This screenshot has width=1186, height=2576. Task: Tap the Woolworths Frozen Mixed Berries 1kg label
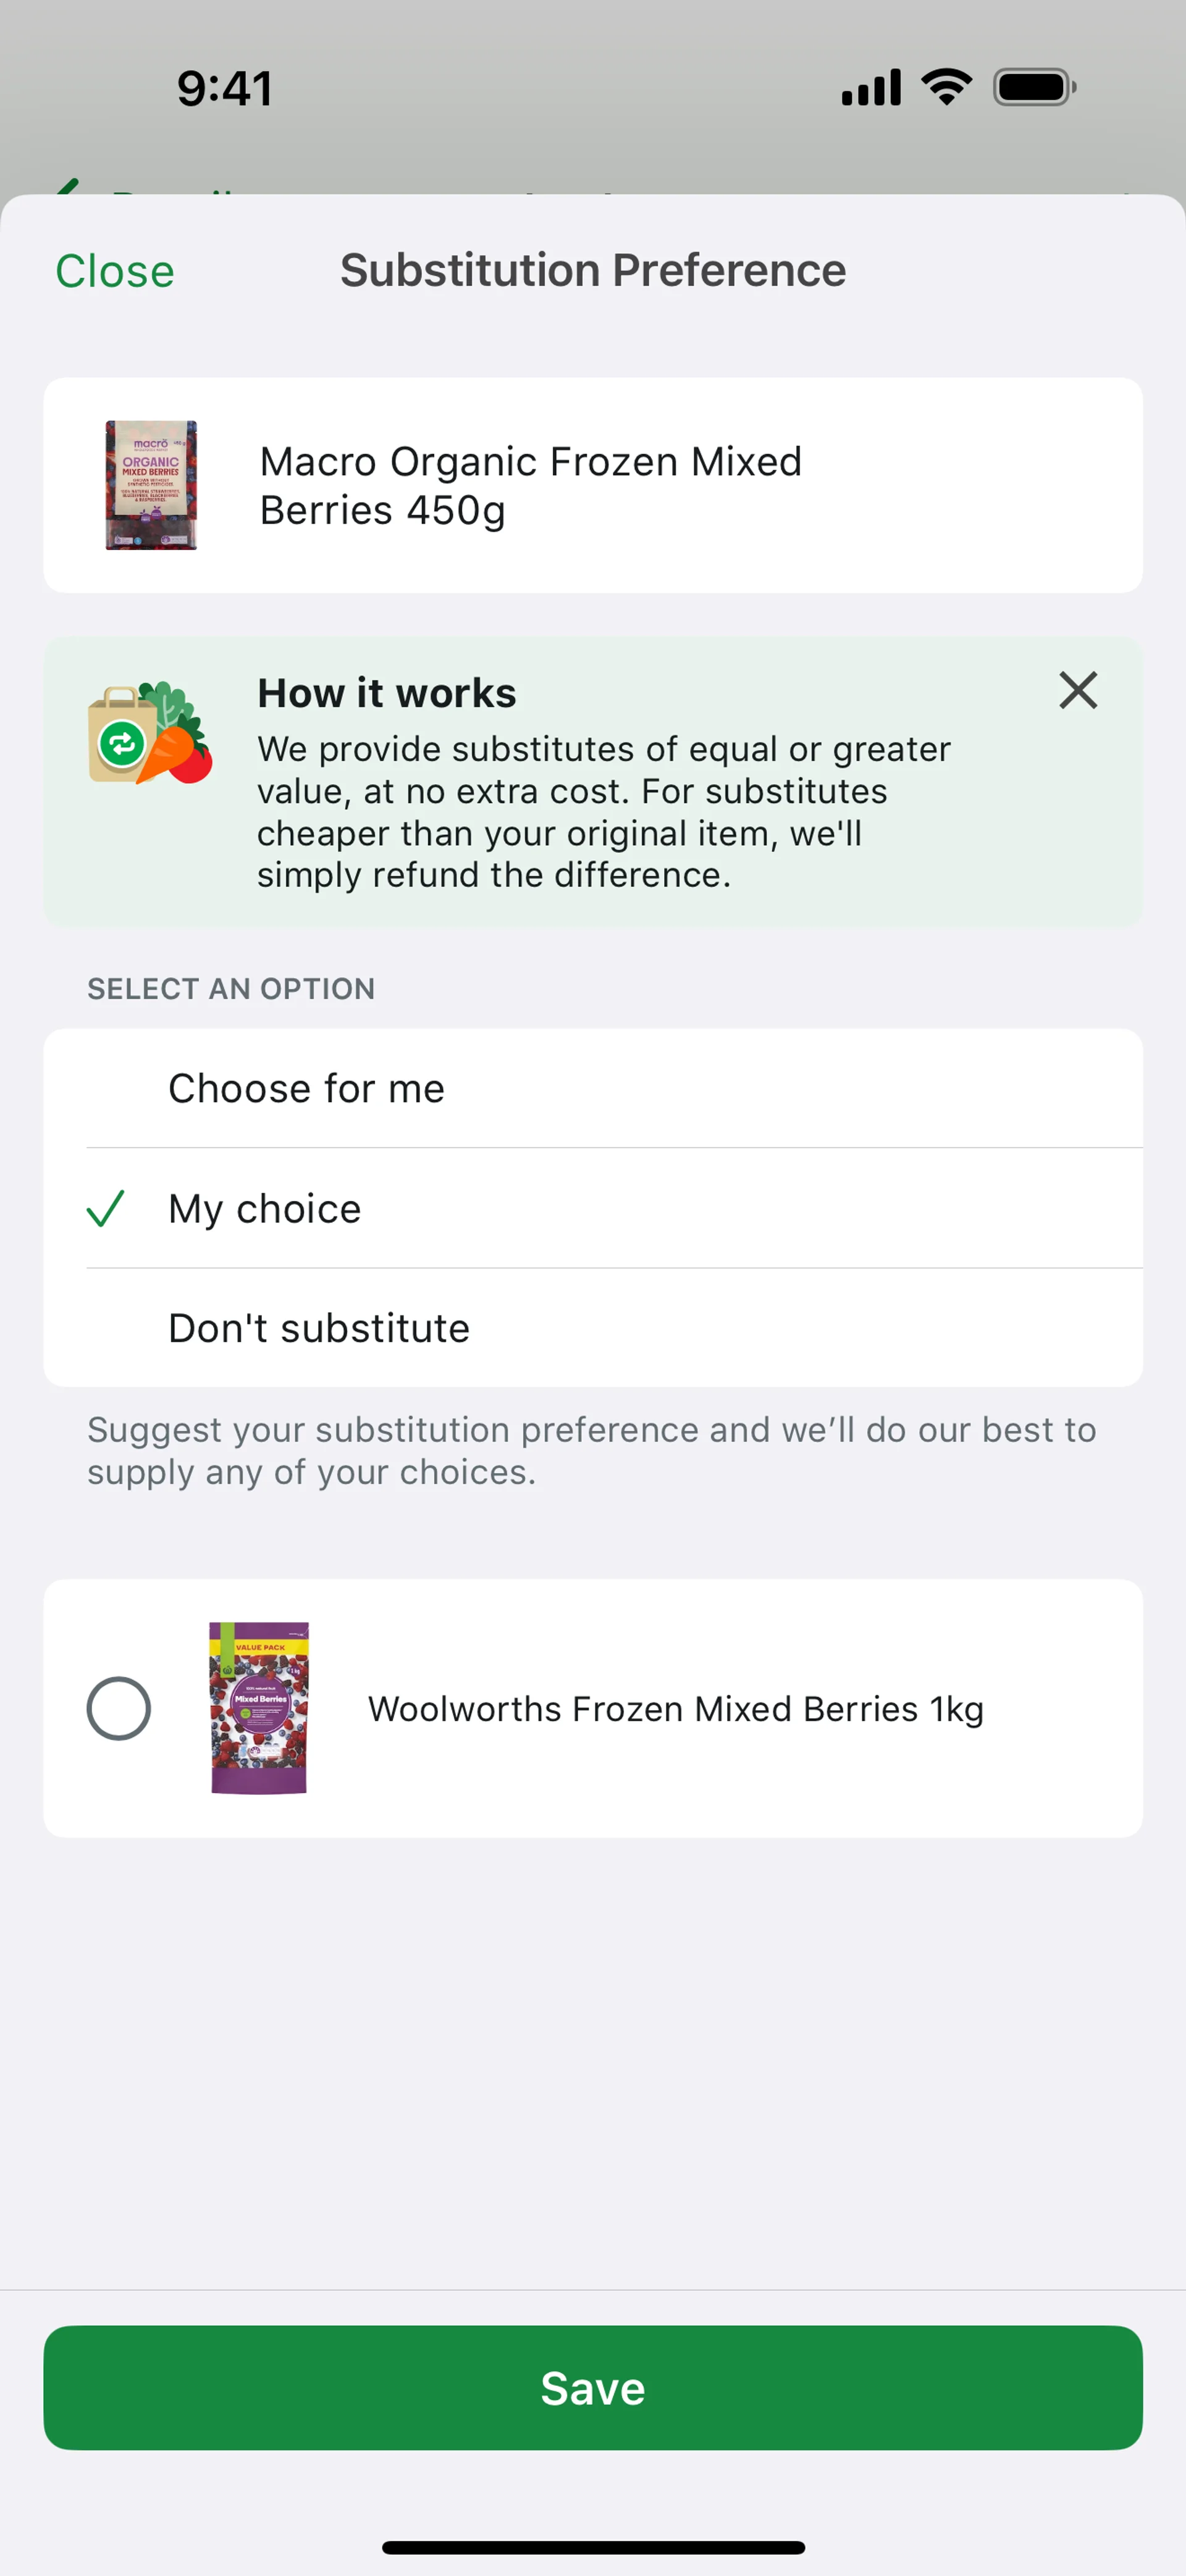(676, 1709)
